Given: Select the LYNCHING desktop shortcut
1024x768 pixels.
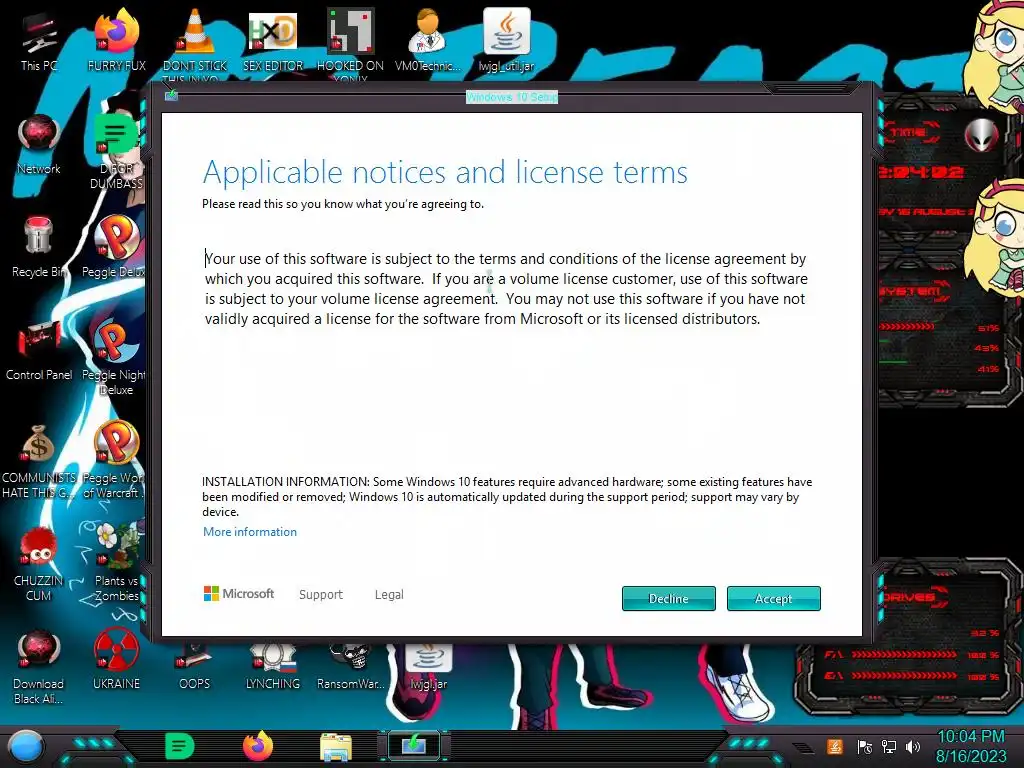Looking at the screenshot, I should tap(273, 667).
